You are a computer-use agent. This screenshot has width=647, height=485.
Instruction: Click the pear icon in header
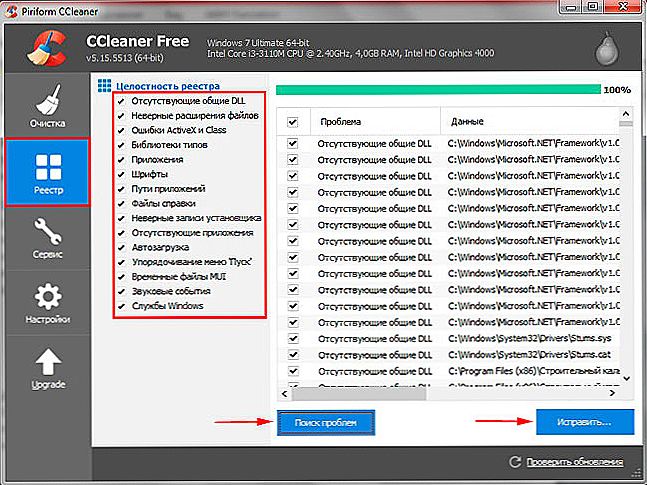coord(607,49)
